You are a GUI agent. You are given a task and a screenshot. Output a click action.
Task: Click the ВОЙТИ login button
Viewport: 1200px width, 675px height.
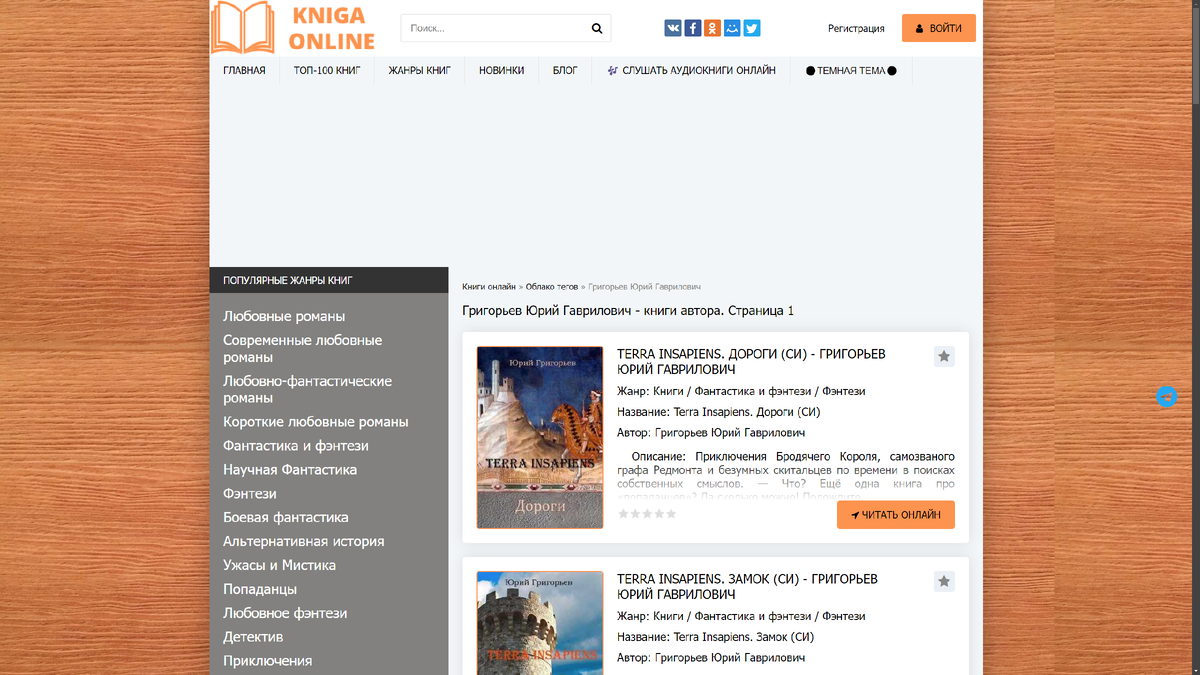[938, 28]
